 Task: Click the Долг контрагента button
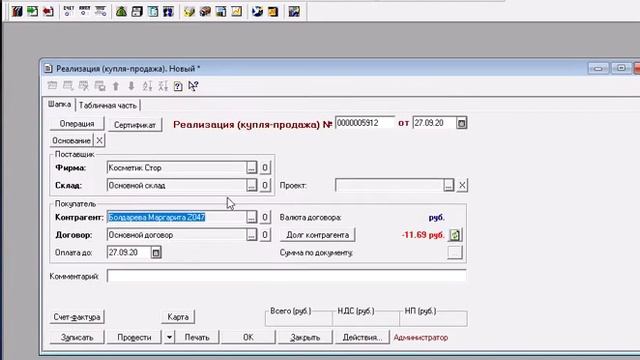click(318, 235)
